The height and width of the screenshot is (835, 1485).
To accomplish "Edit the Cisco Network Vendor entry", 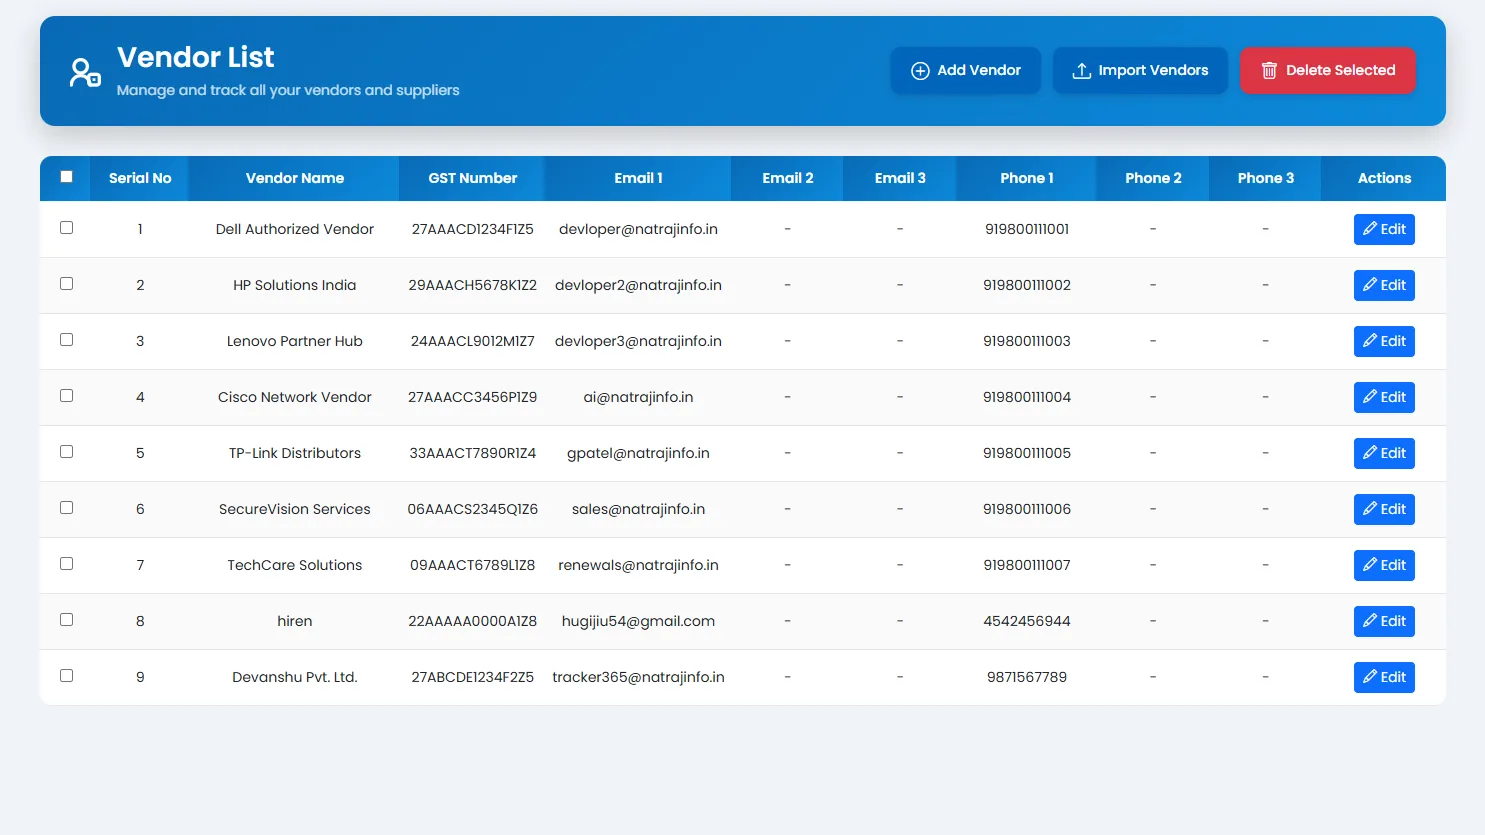I will pos(1384,397).
